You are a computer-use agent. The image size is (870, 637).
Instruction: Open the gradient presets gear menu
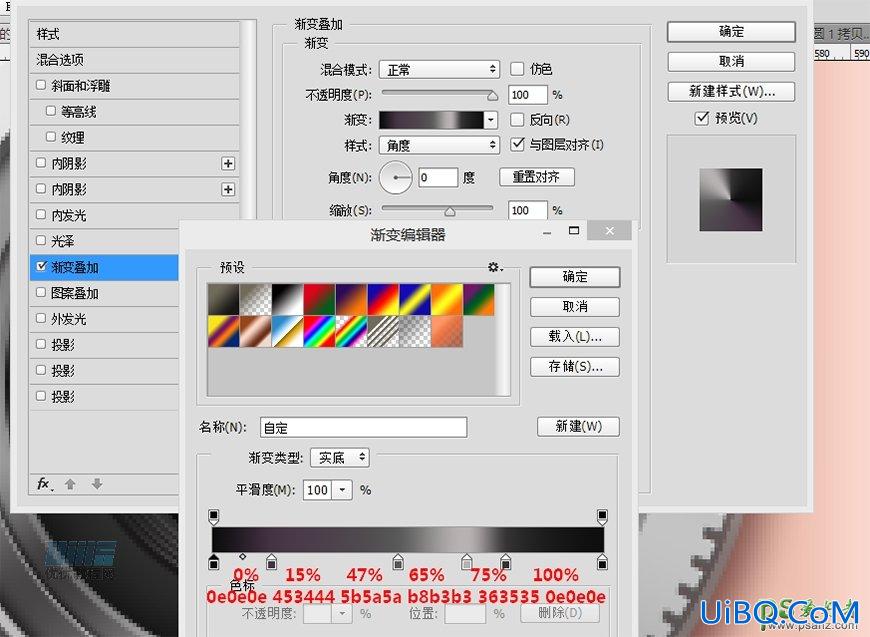[x=495, y=267]
